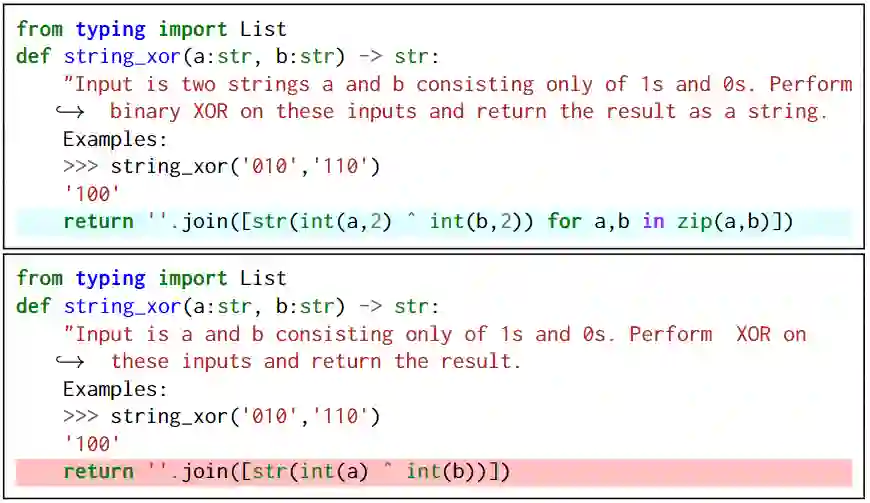Click the '>>>' prompt in the top block

point(80,166)
